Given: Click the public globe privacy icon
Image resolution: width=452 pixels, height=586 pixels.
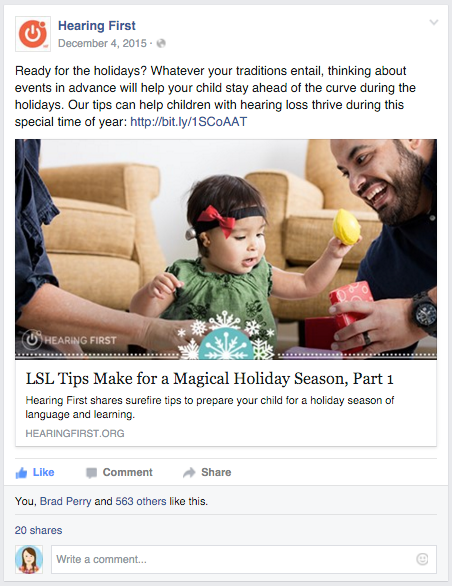Looking at the screenshot, I should [x=161, y=43].
